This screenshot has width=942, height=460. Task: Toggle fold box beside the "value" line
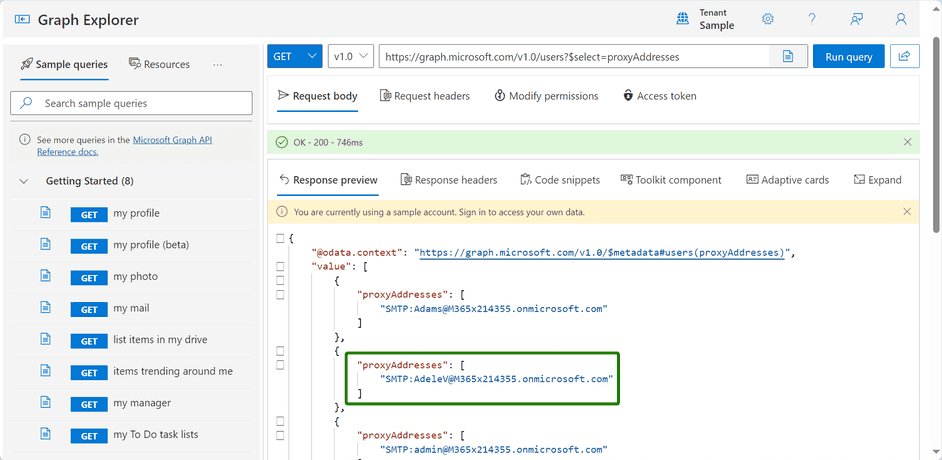click(x=280, y=267)
